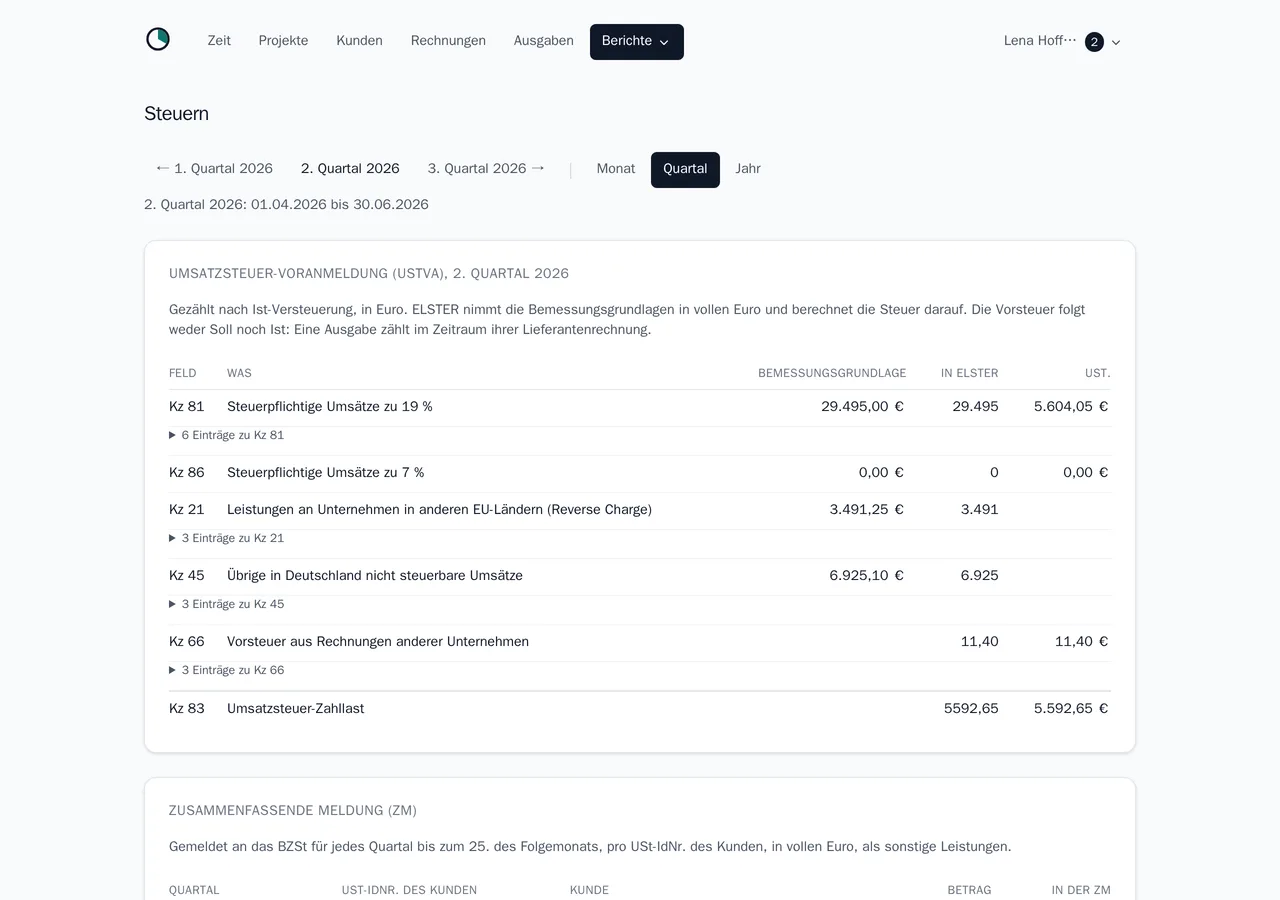Expand the 3 Einträge zu Kz 66 details

[227, 670]
